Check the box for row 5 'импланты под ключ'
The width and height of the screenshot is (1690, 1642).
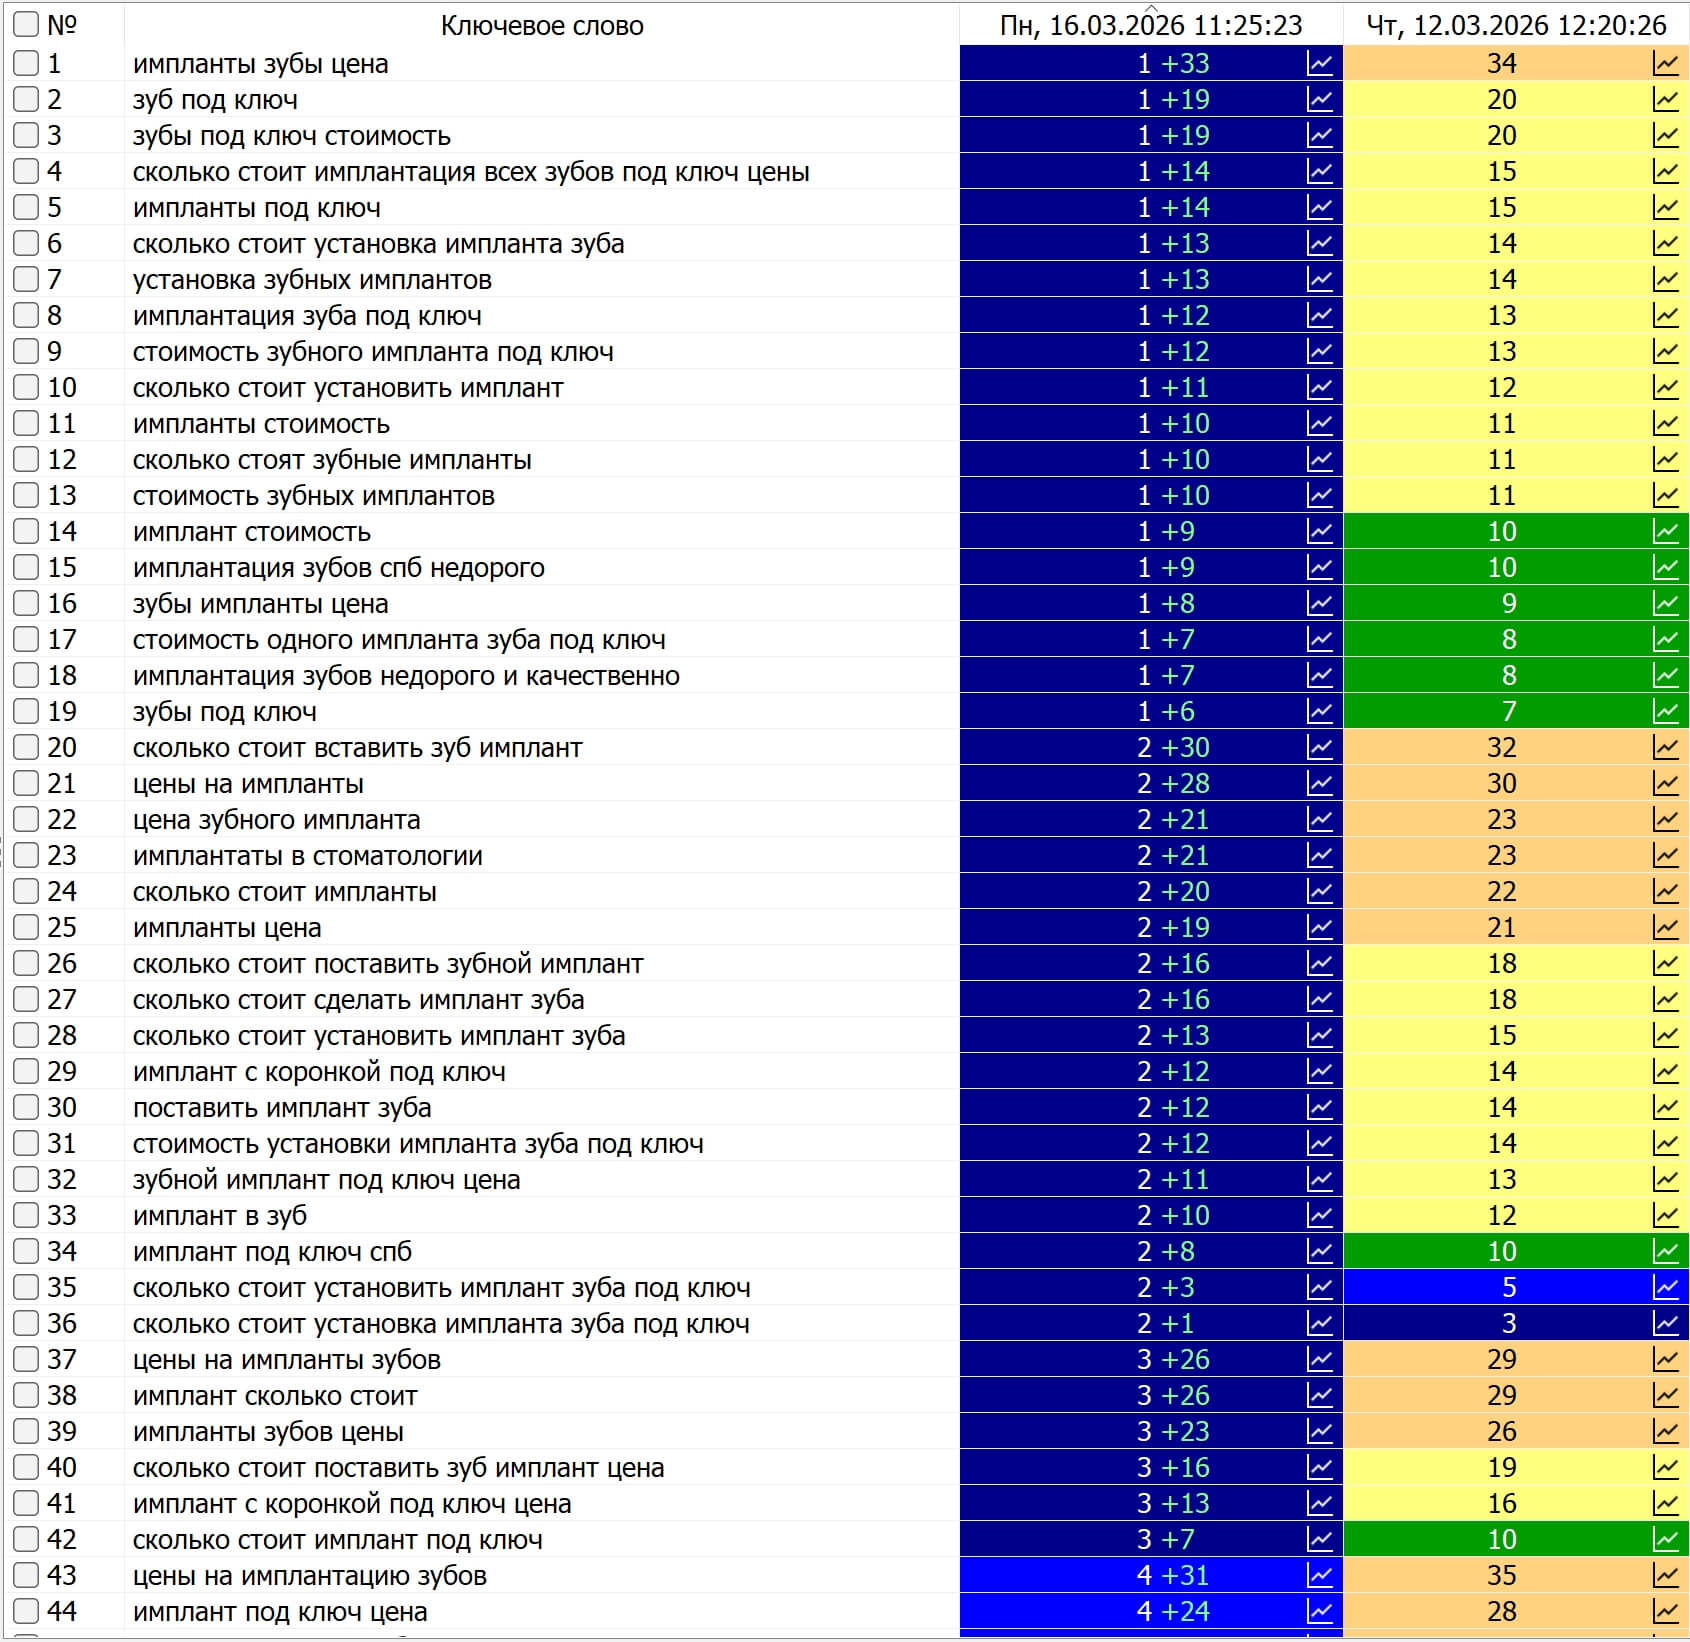point(26,208)
